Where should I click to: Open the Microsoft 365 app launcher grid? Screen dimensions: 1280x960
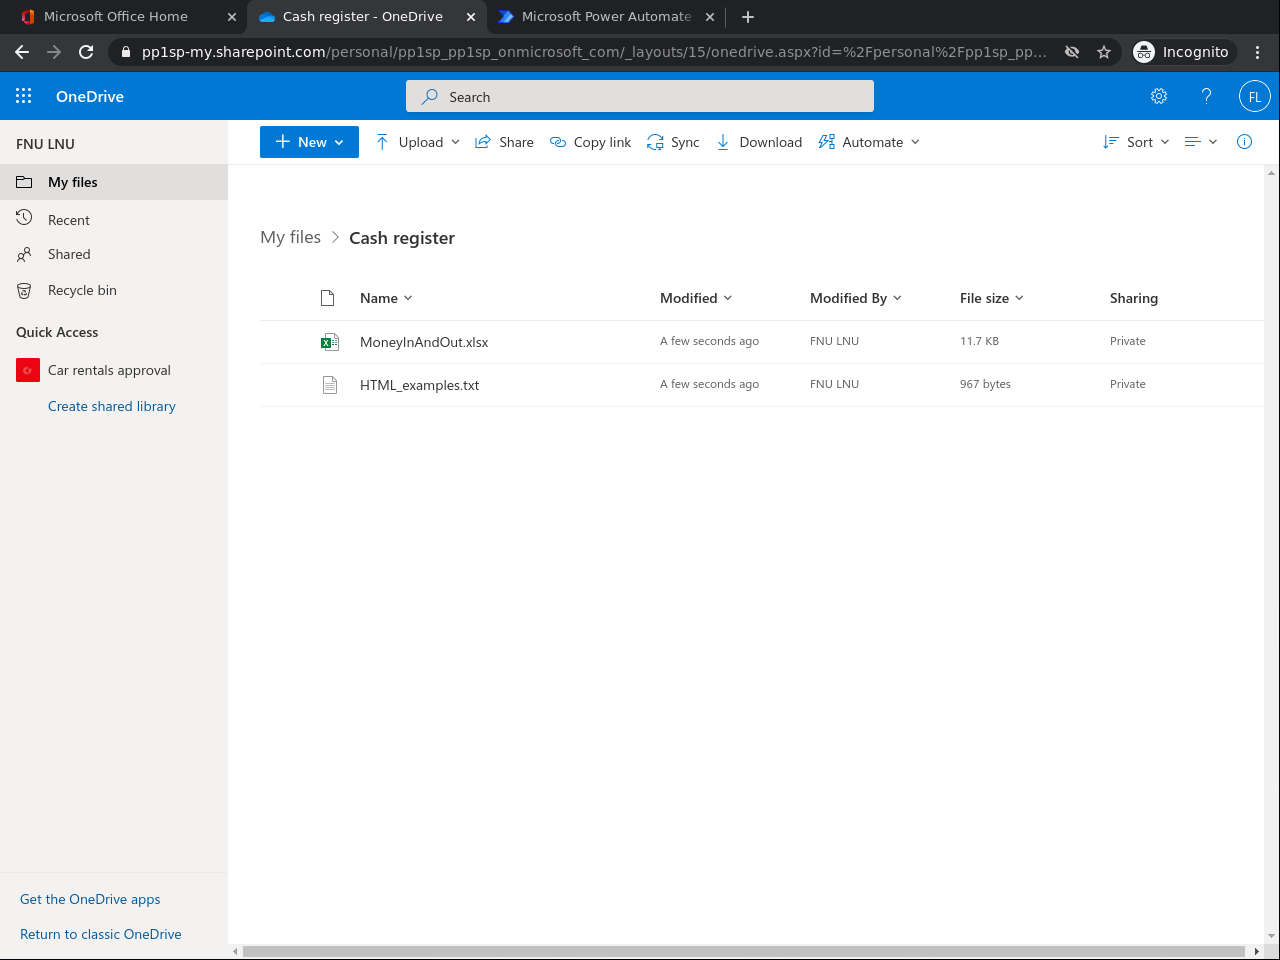24,96
